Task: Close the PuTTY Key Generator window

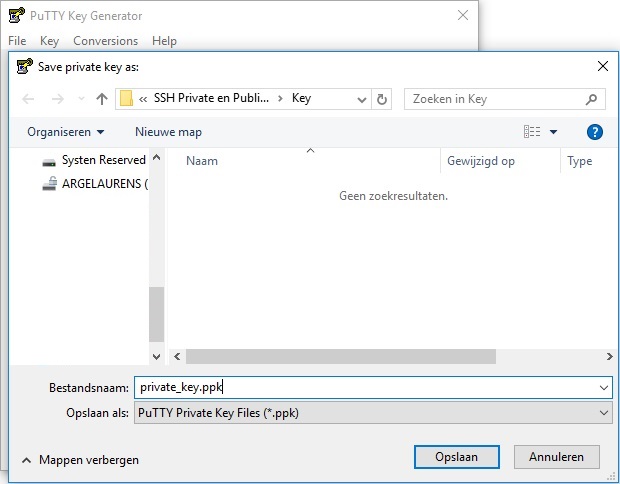Action: coord(463,15)
